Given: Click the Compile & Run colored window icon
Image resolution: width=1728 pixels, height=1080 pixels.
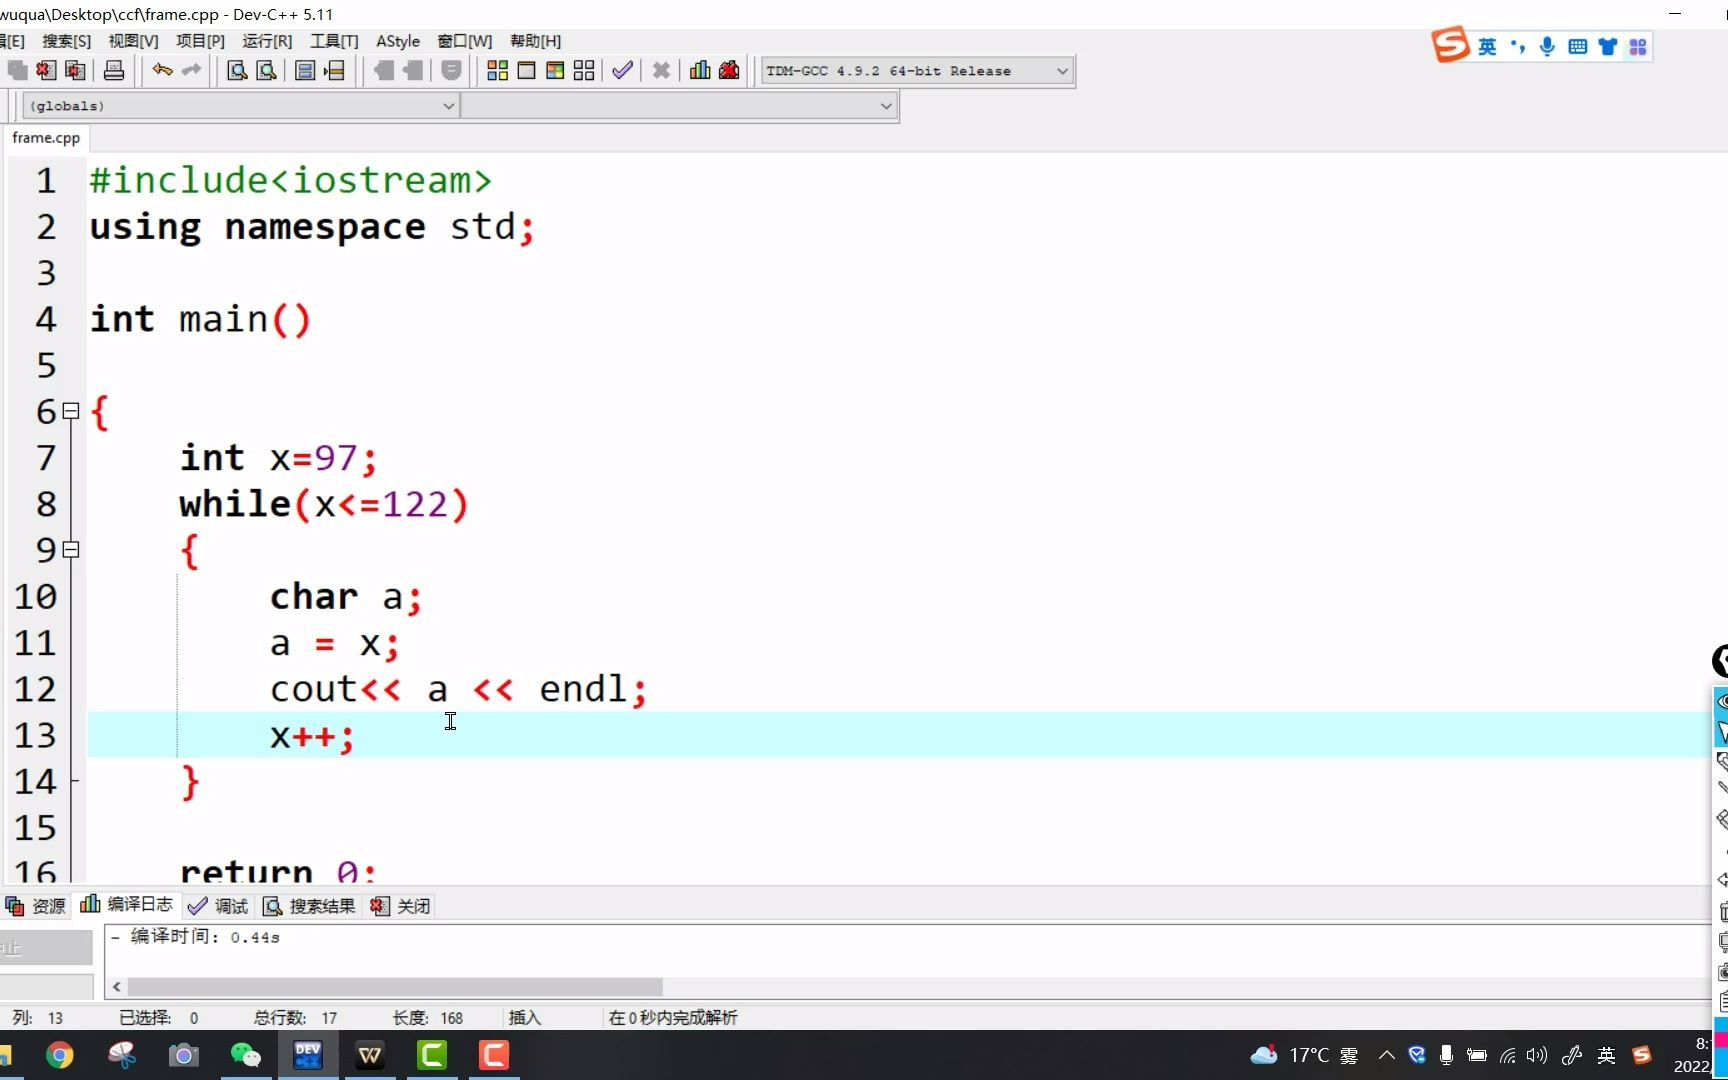Looking at the screenshot, I should [x=555, y=70].
